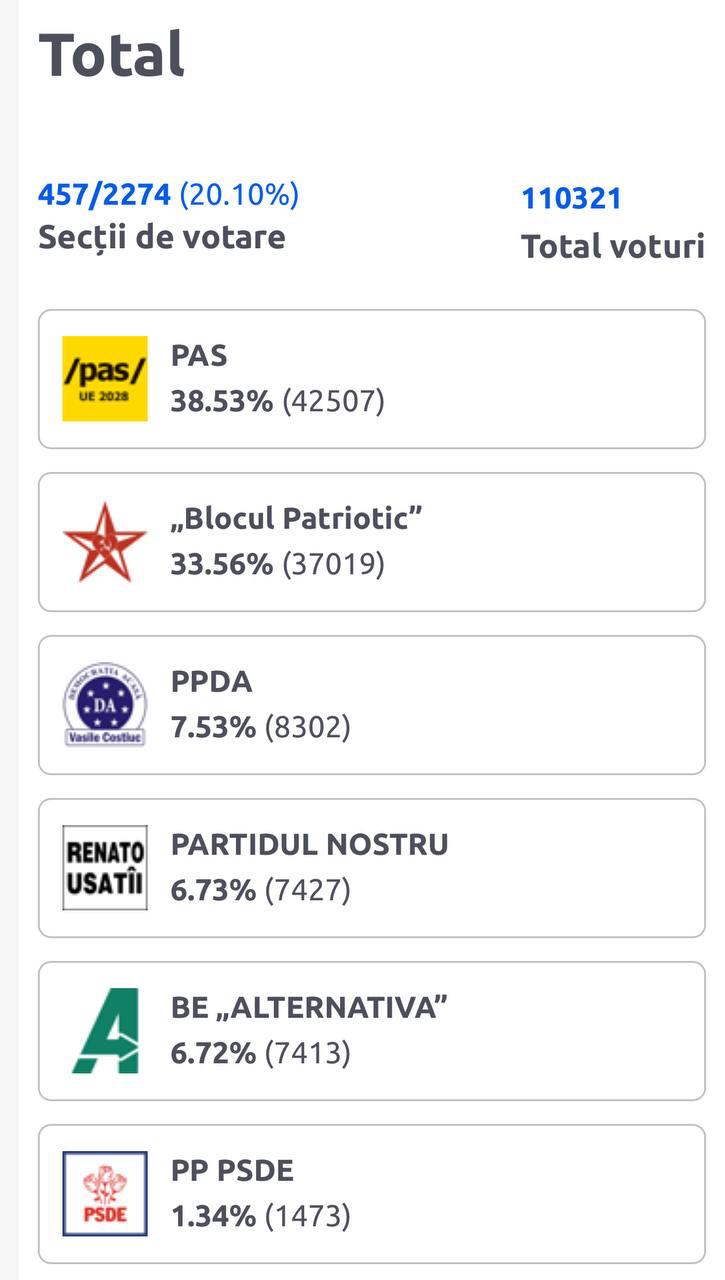This screenshot has width=725, height=1280.
Task: Click the 20.10% stations counted percentage
Action: click(239, 194)
